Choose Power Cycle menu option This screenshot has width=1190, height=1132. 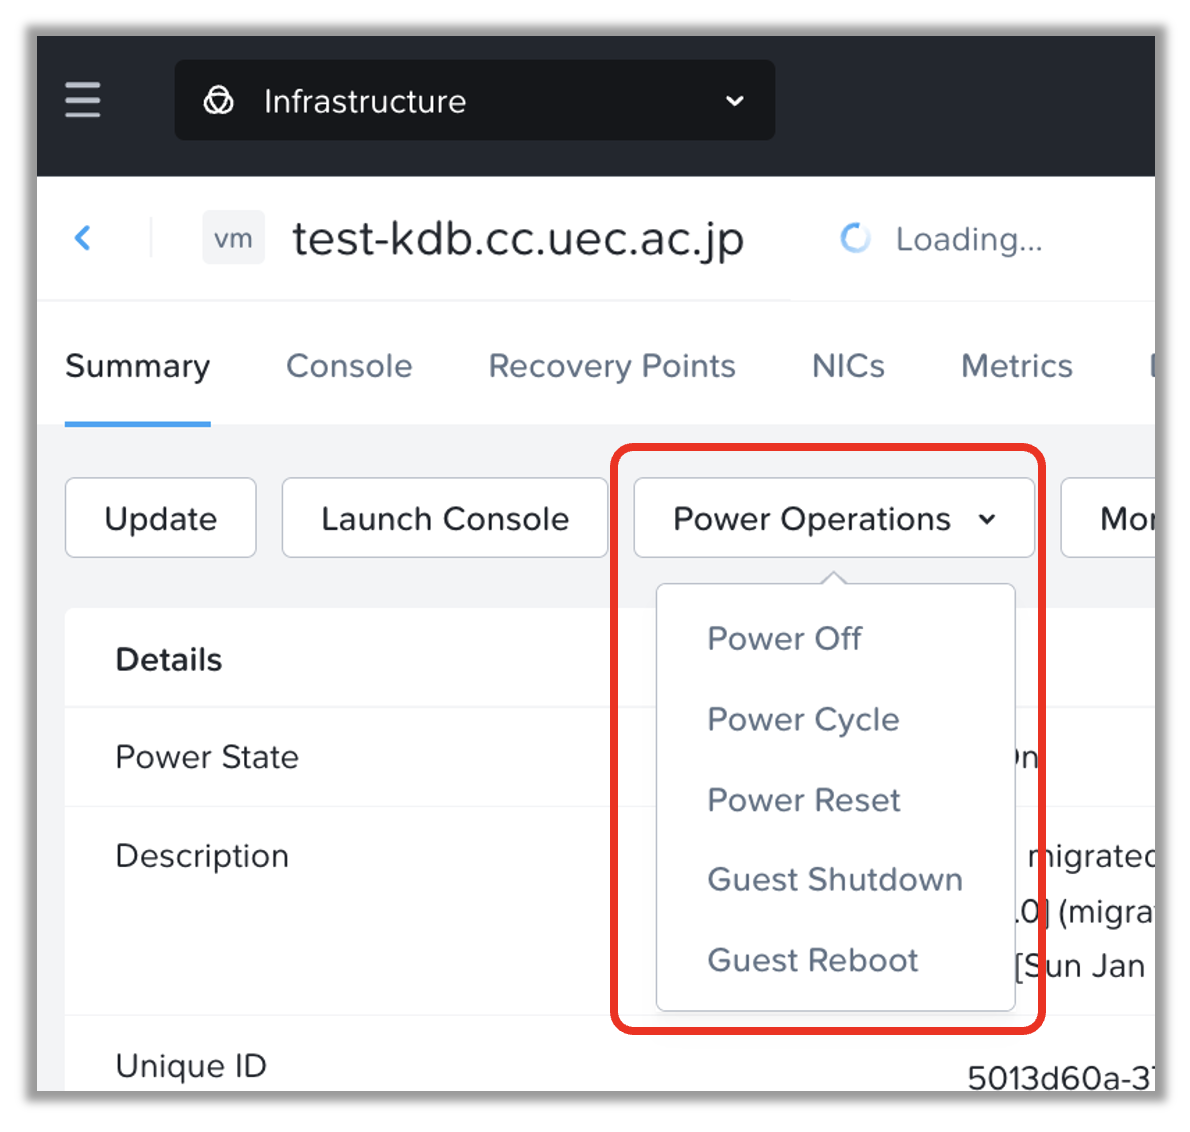(803, 719)
